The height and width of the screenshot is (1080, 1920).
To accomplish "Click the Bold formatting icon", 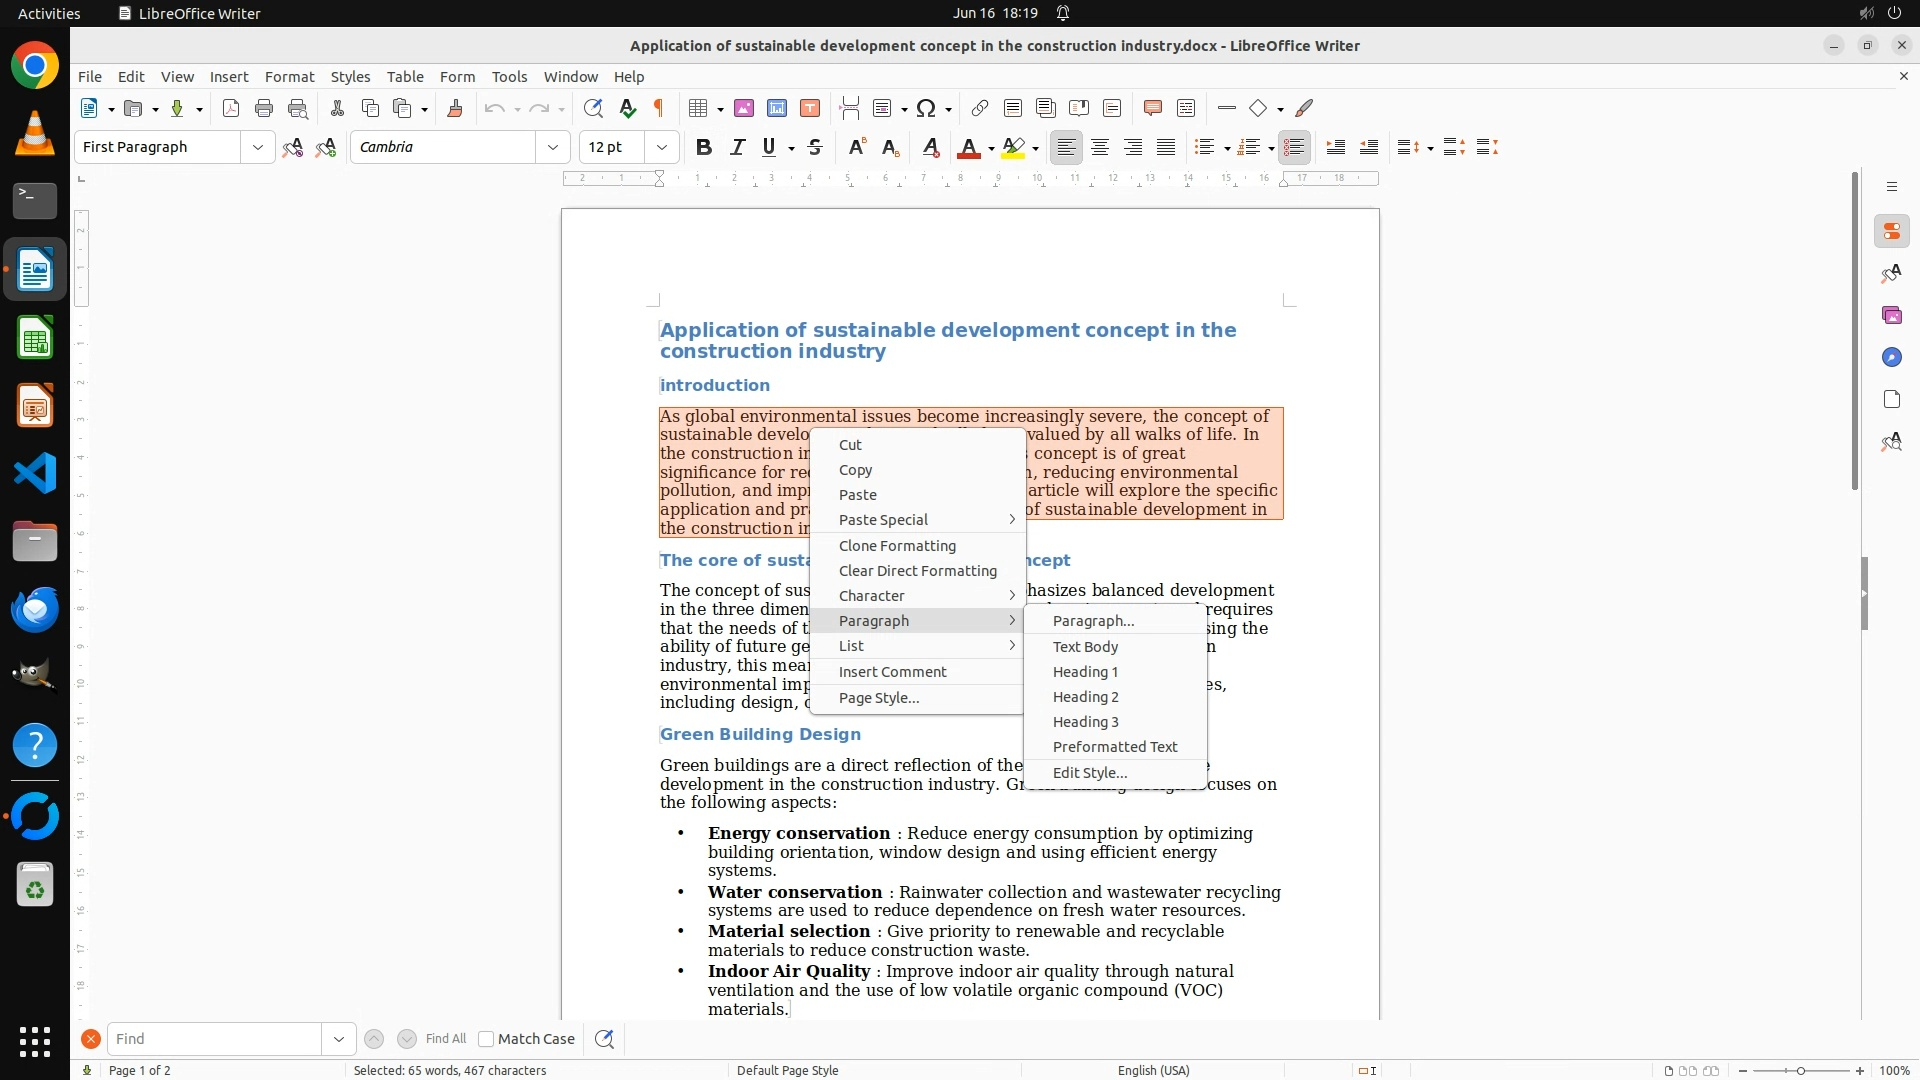I will (x=704, y=148).
